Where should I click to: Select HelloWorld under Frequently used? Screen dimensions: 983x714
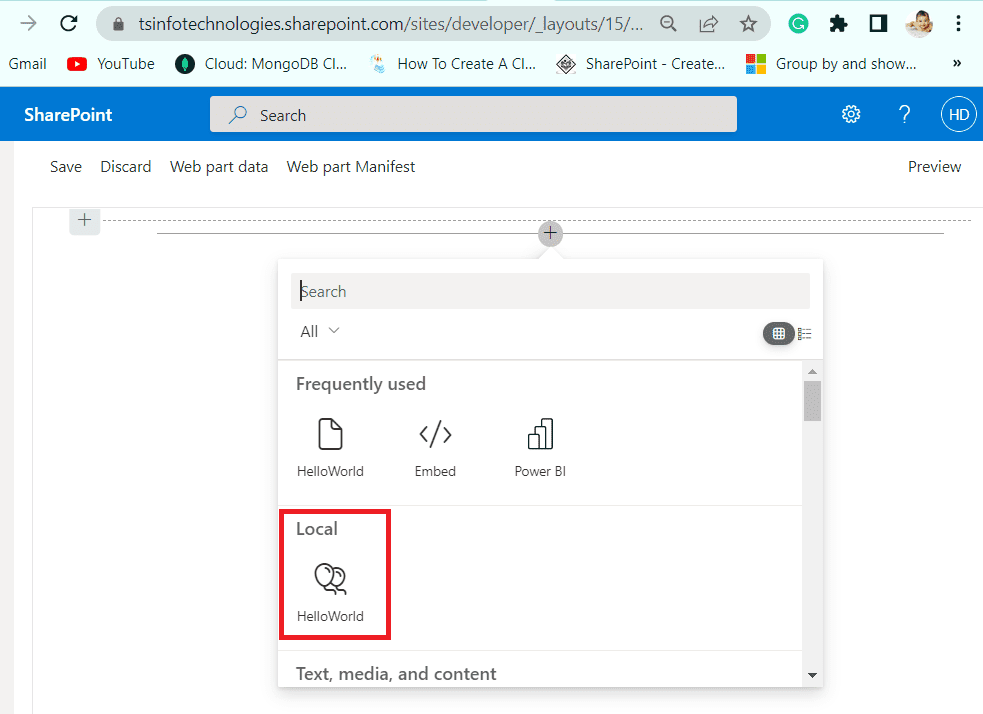330,448
